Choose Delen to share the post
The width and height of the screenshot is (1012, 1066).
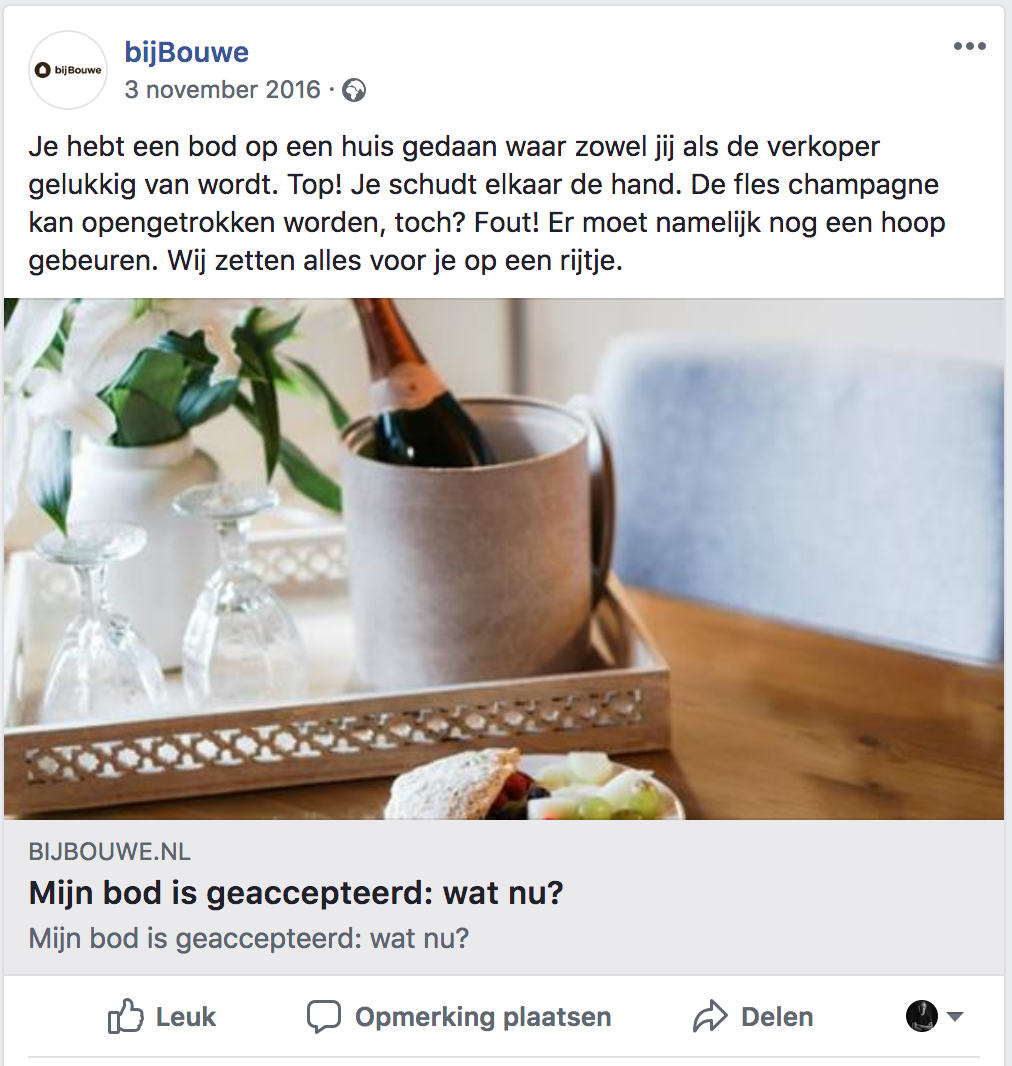coord(777,1017)
